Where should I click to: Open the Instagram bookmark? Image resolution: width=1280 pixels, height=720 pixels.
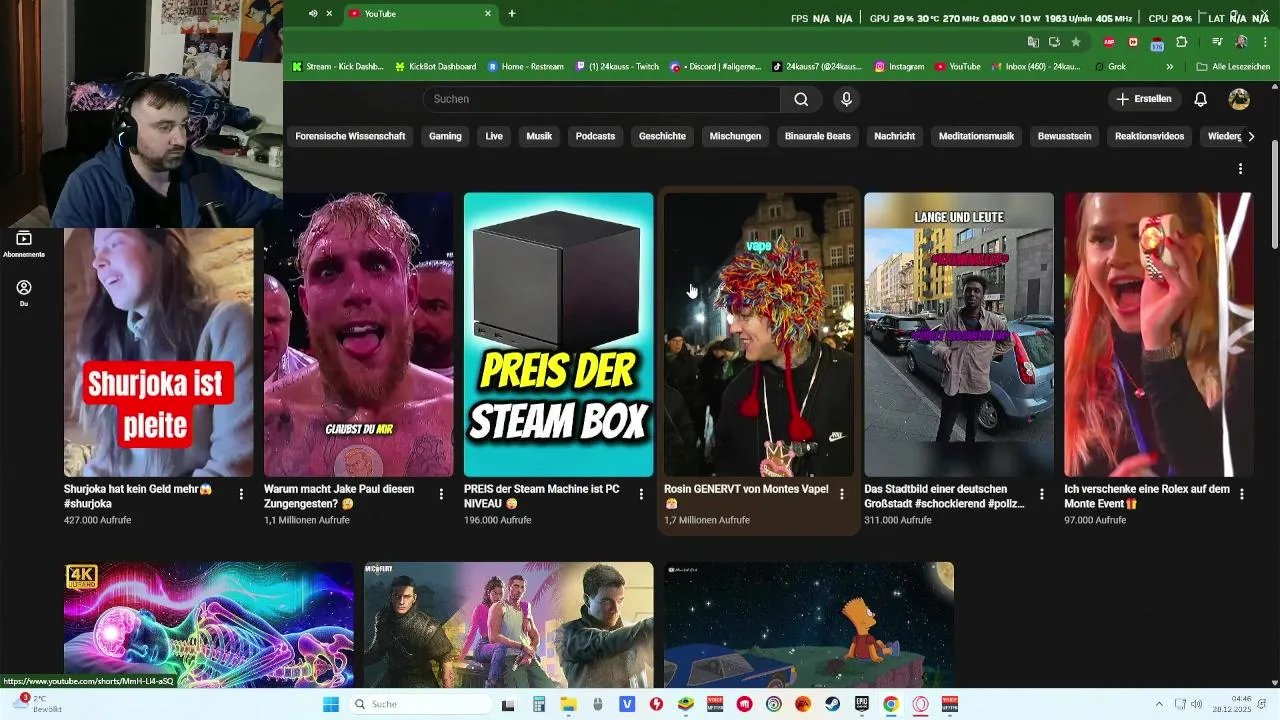tap(899, 67)
